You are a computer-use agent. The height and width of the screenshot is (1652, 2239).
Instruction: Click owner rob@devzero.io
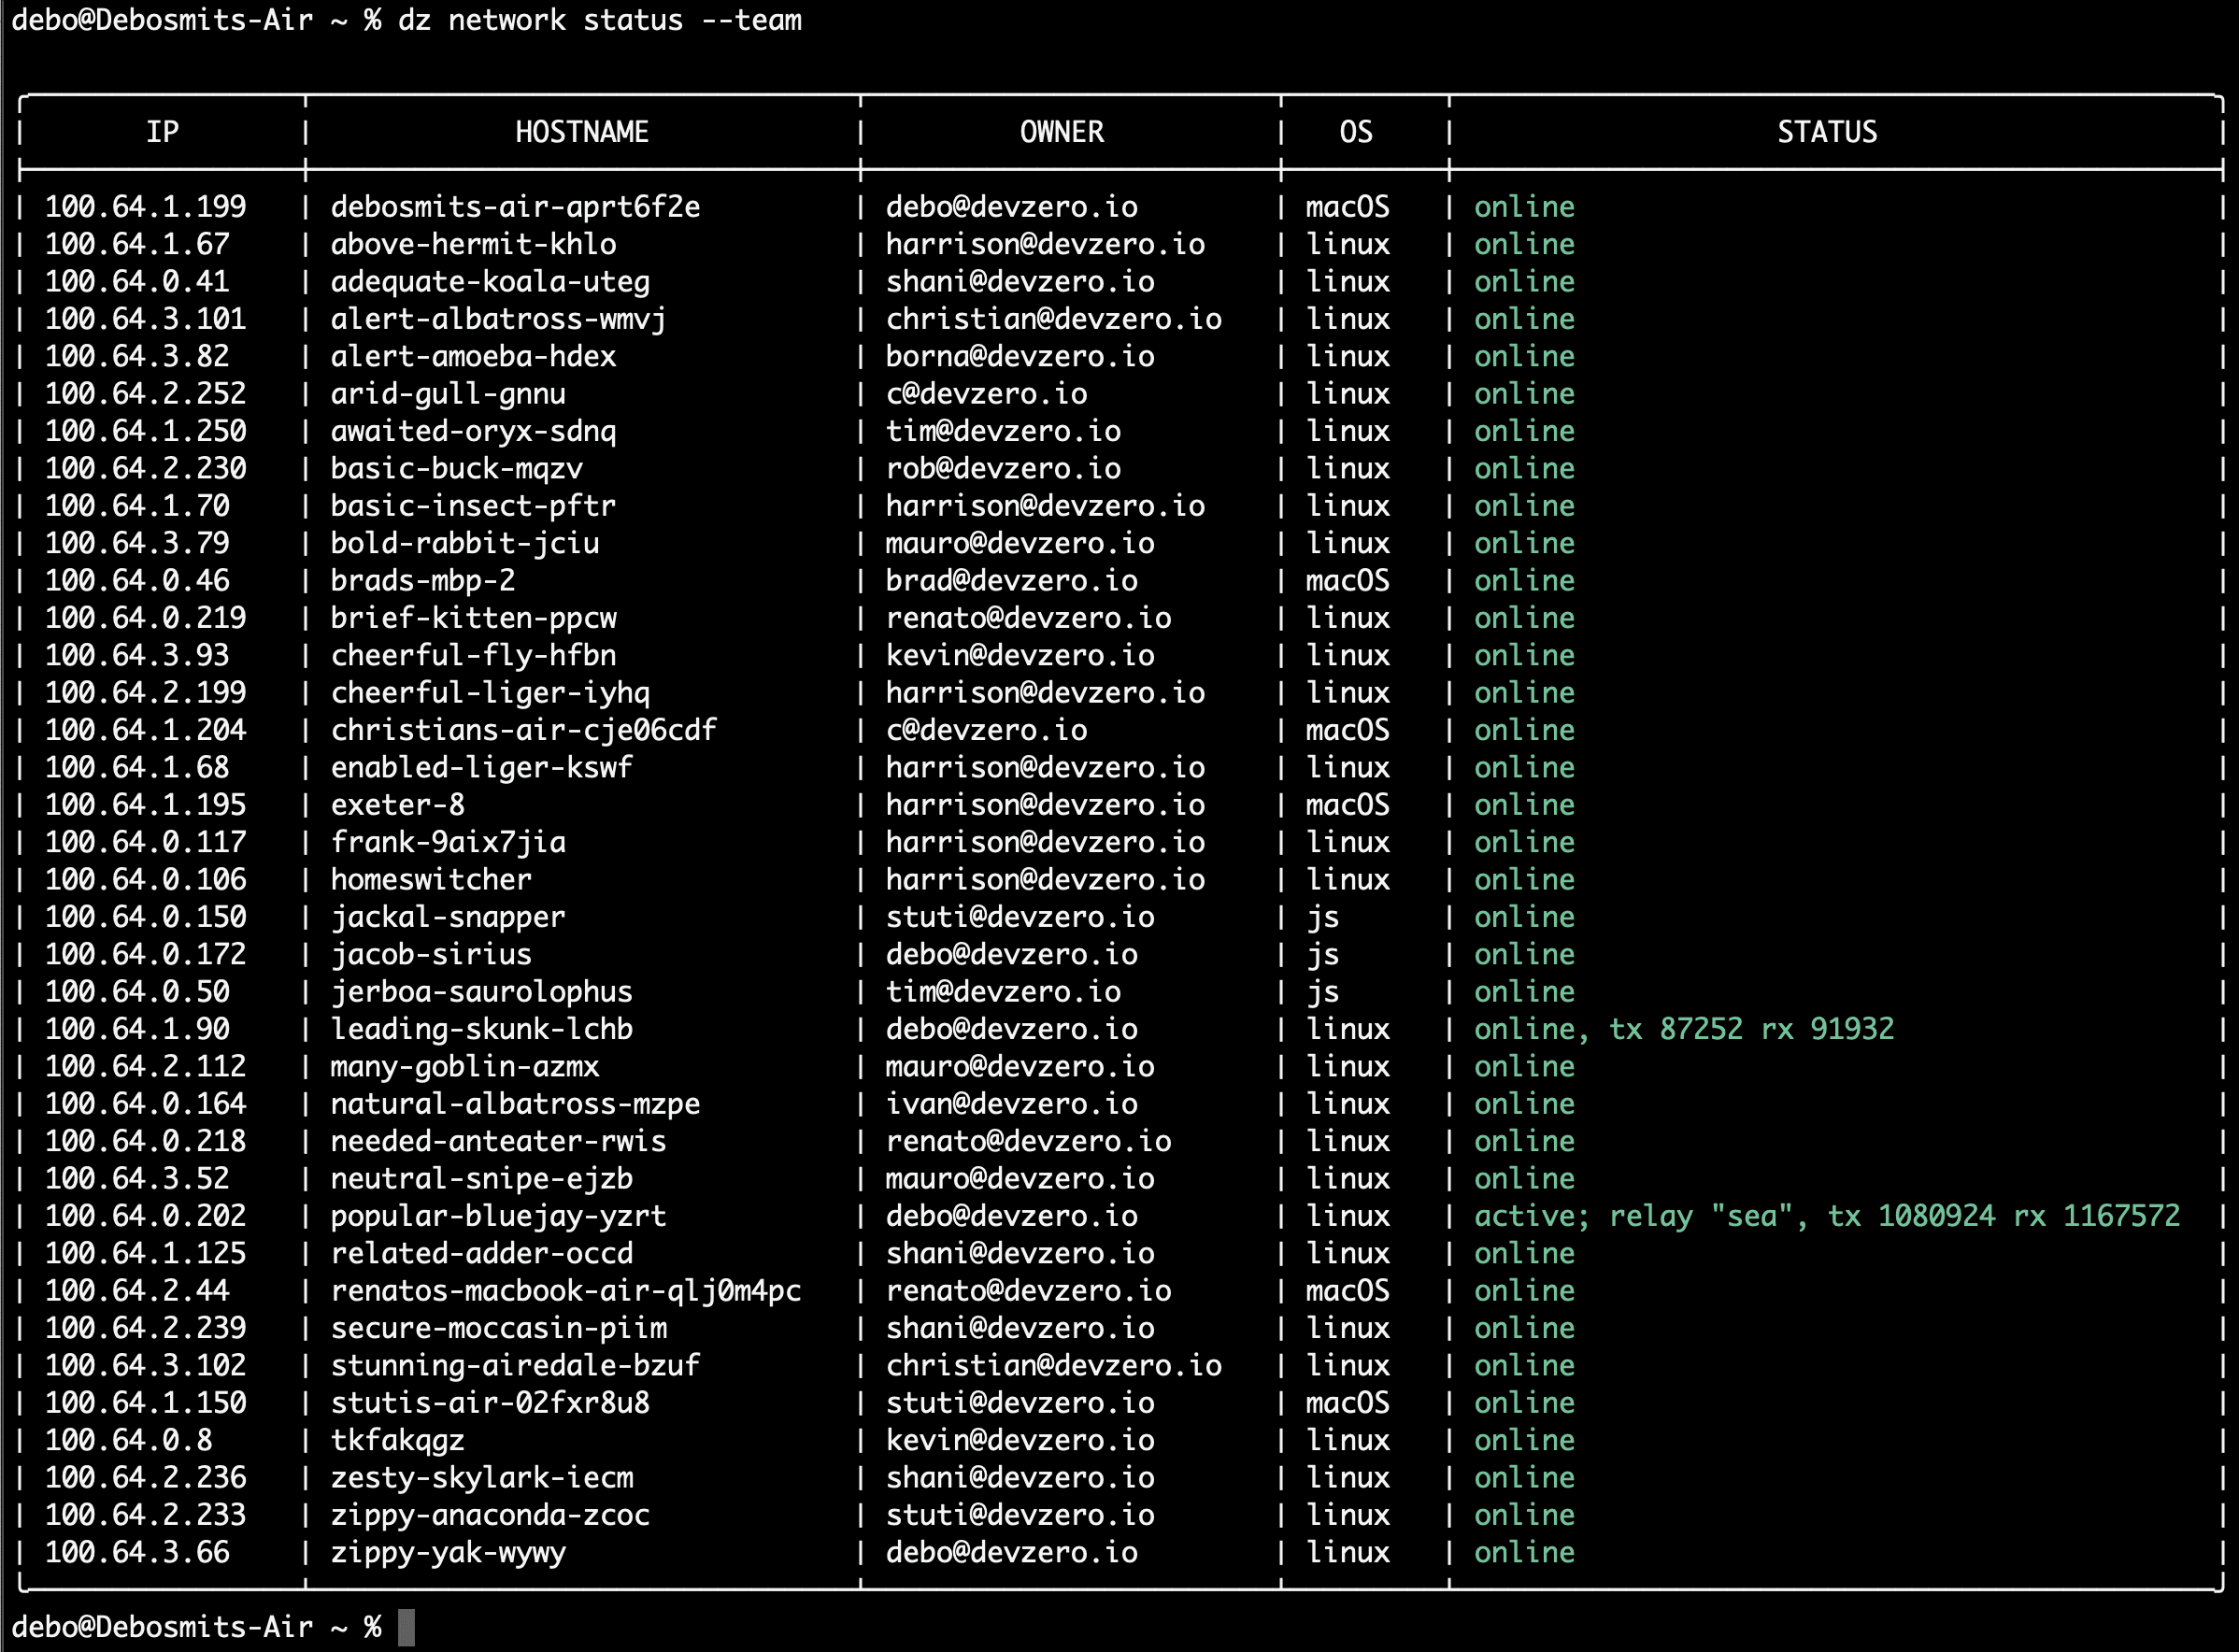[1003, 468]
